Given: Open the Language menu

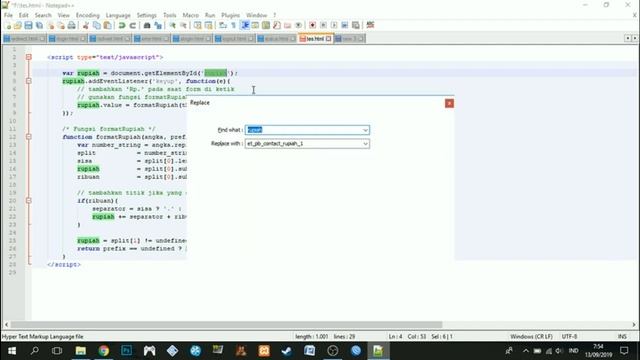Looking at the screenshot, I should click(x=118, y=15).
